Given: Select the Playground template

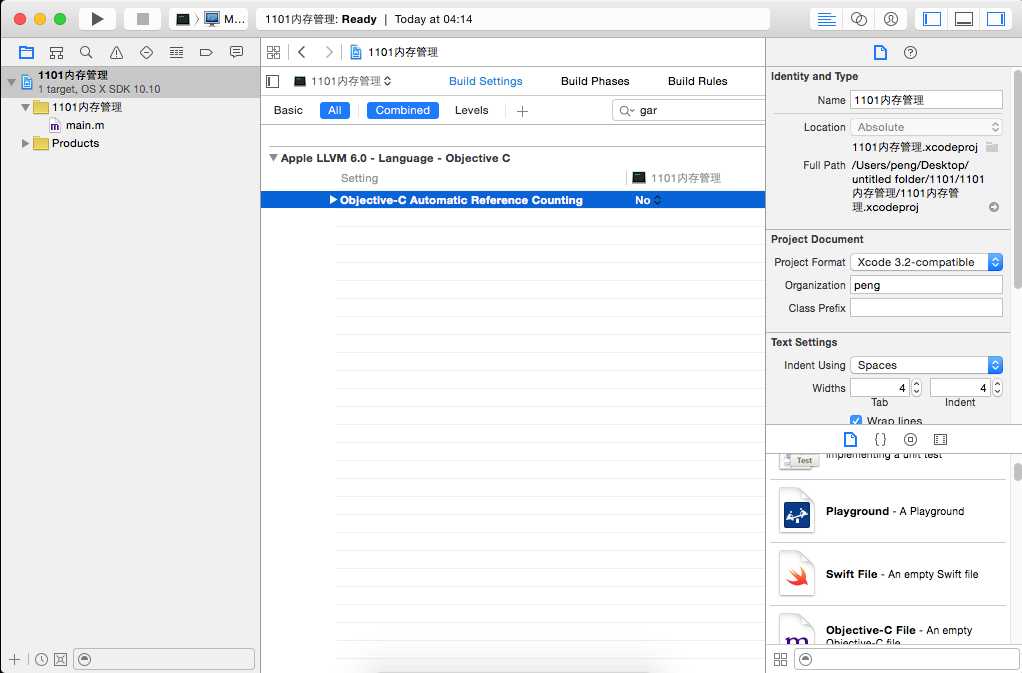Looking at the screenshot, I should [889, 511].
